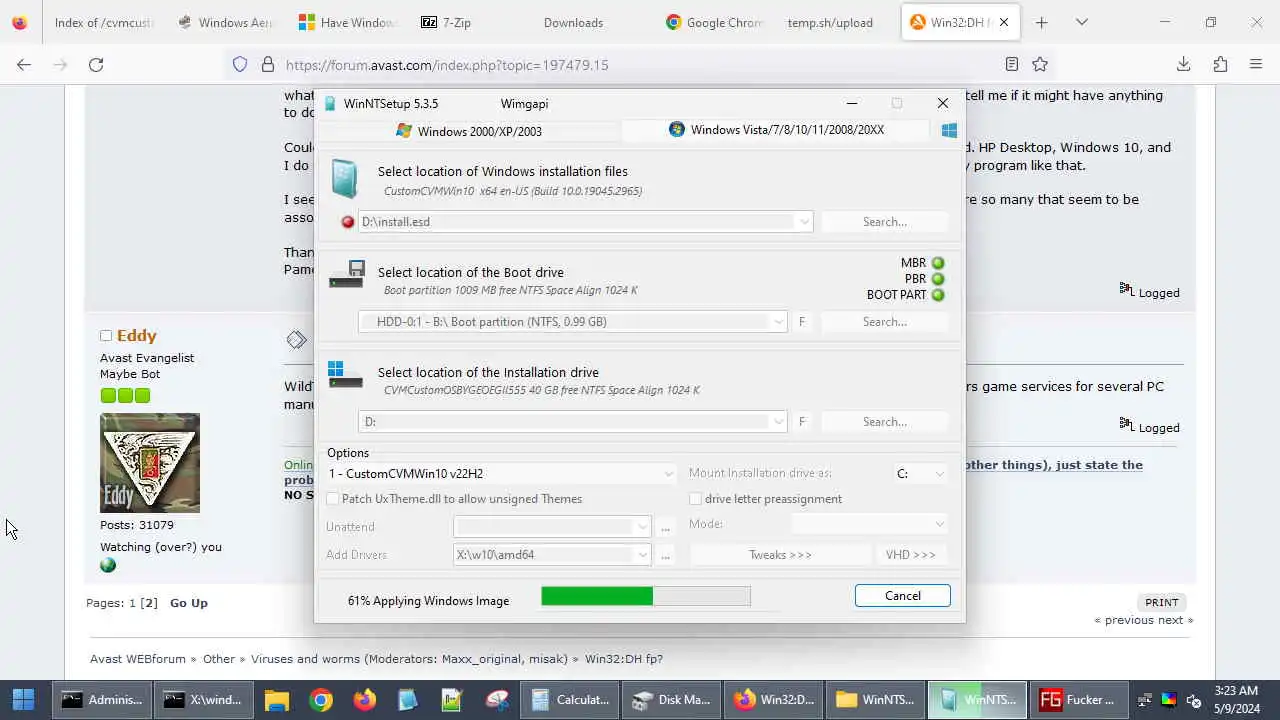Reload the forum page
1280x720 pixels.
(96, 64)
